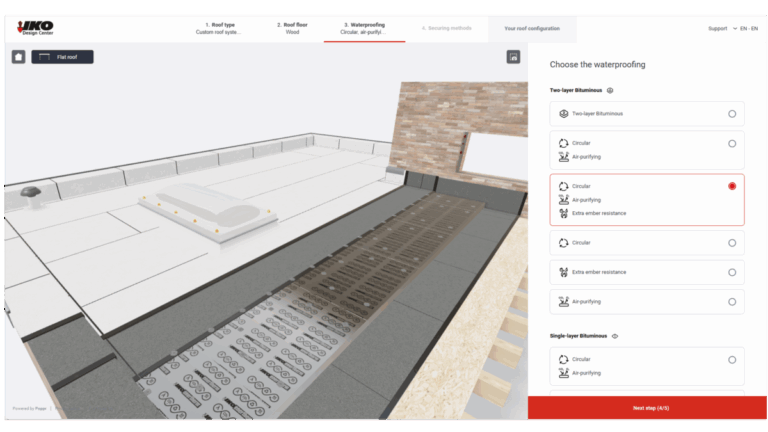The image size is (768, 432).
Task: Select the Air-purifying-only radio option
Action: [732, 302]
